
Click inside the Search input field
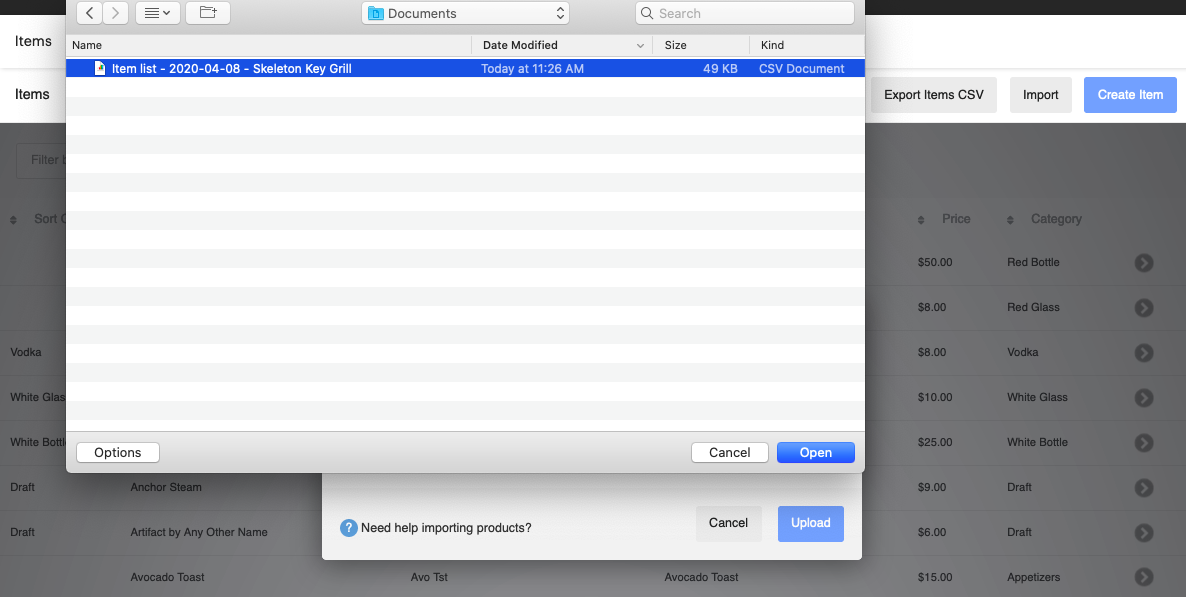click(x=745, y=12)
